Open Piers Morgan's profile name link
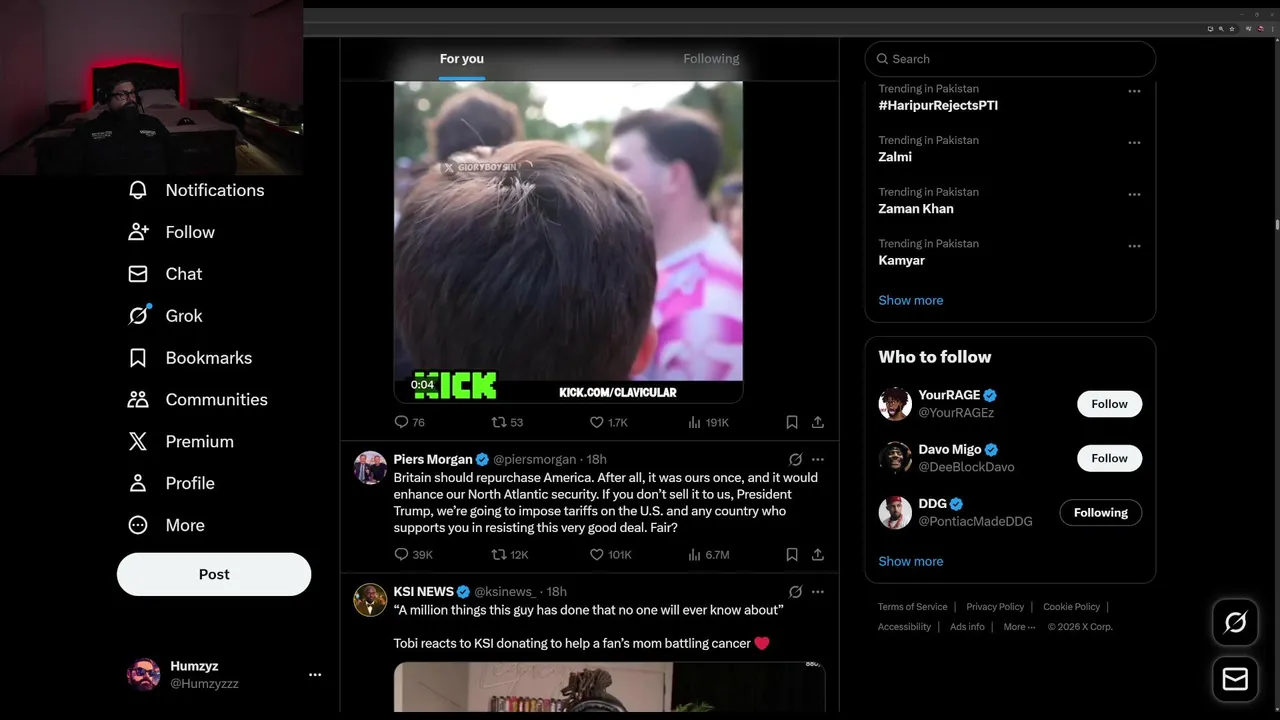Viewport: 1280px width, 720px height. [x=433, y=460]
